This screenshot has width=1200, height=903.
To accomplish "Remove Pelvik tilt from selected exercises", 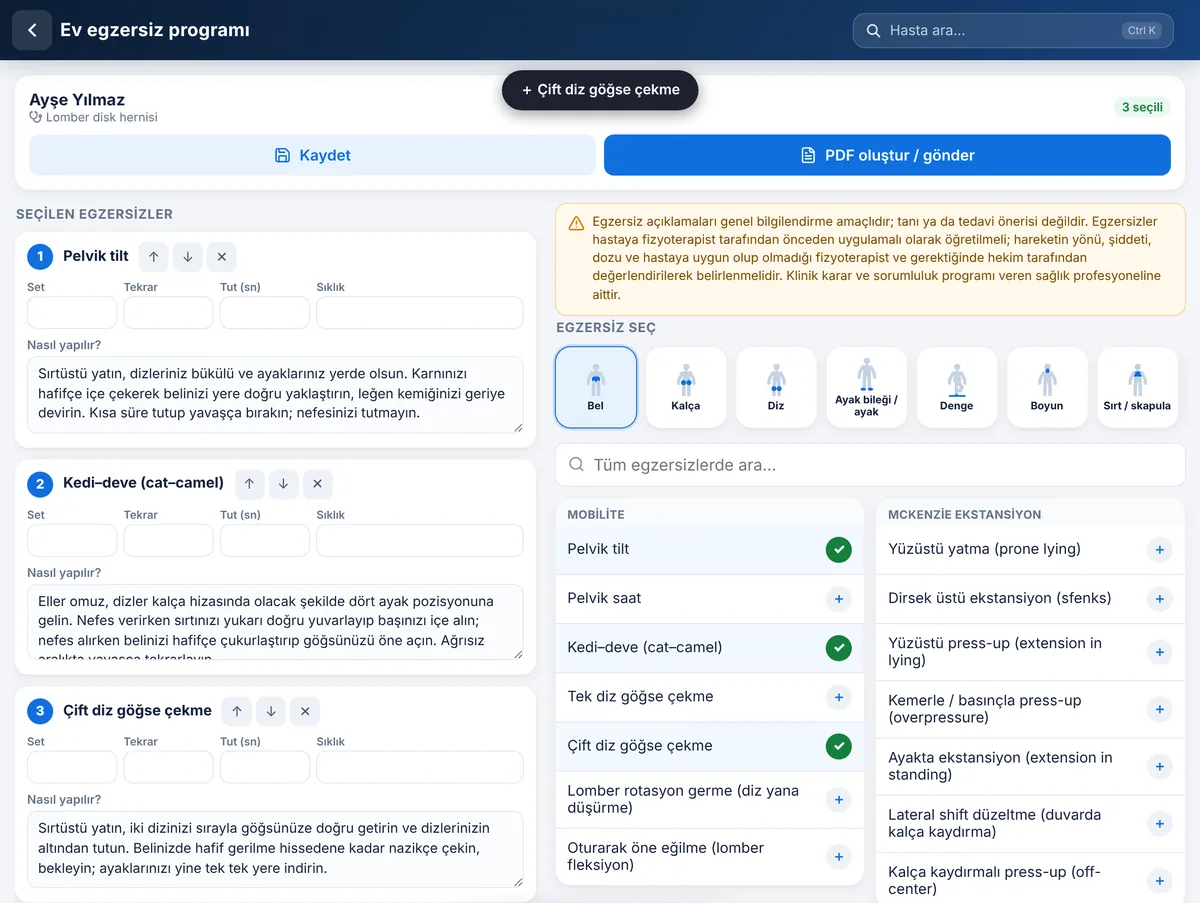I will (x=222, y=257).
